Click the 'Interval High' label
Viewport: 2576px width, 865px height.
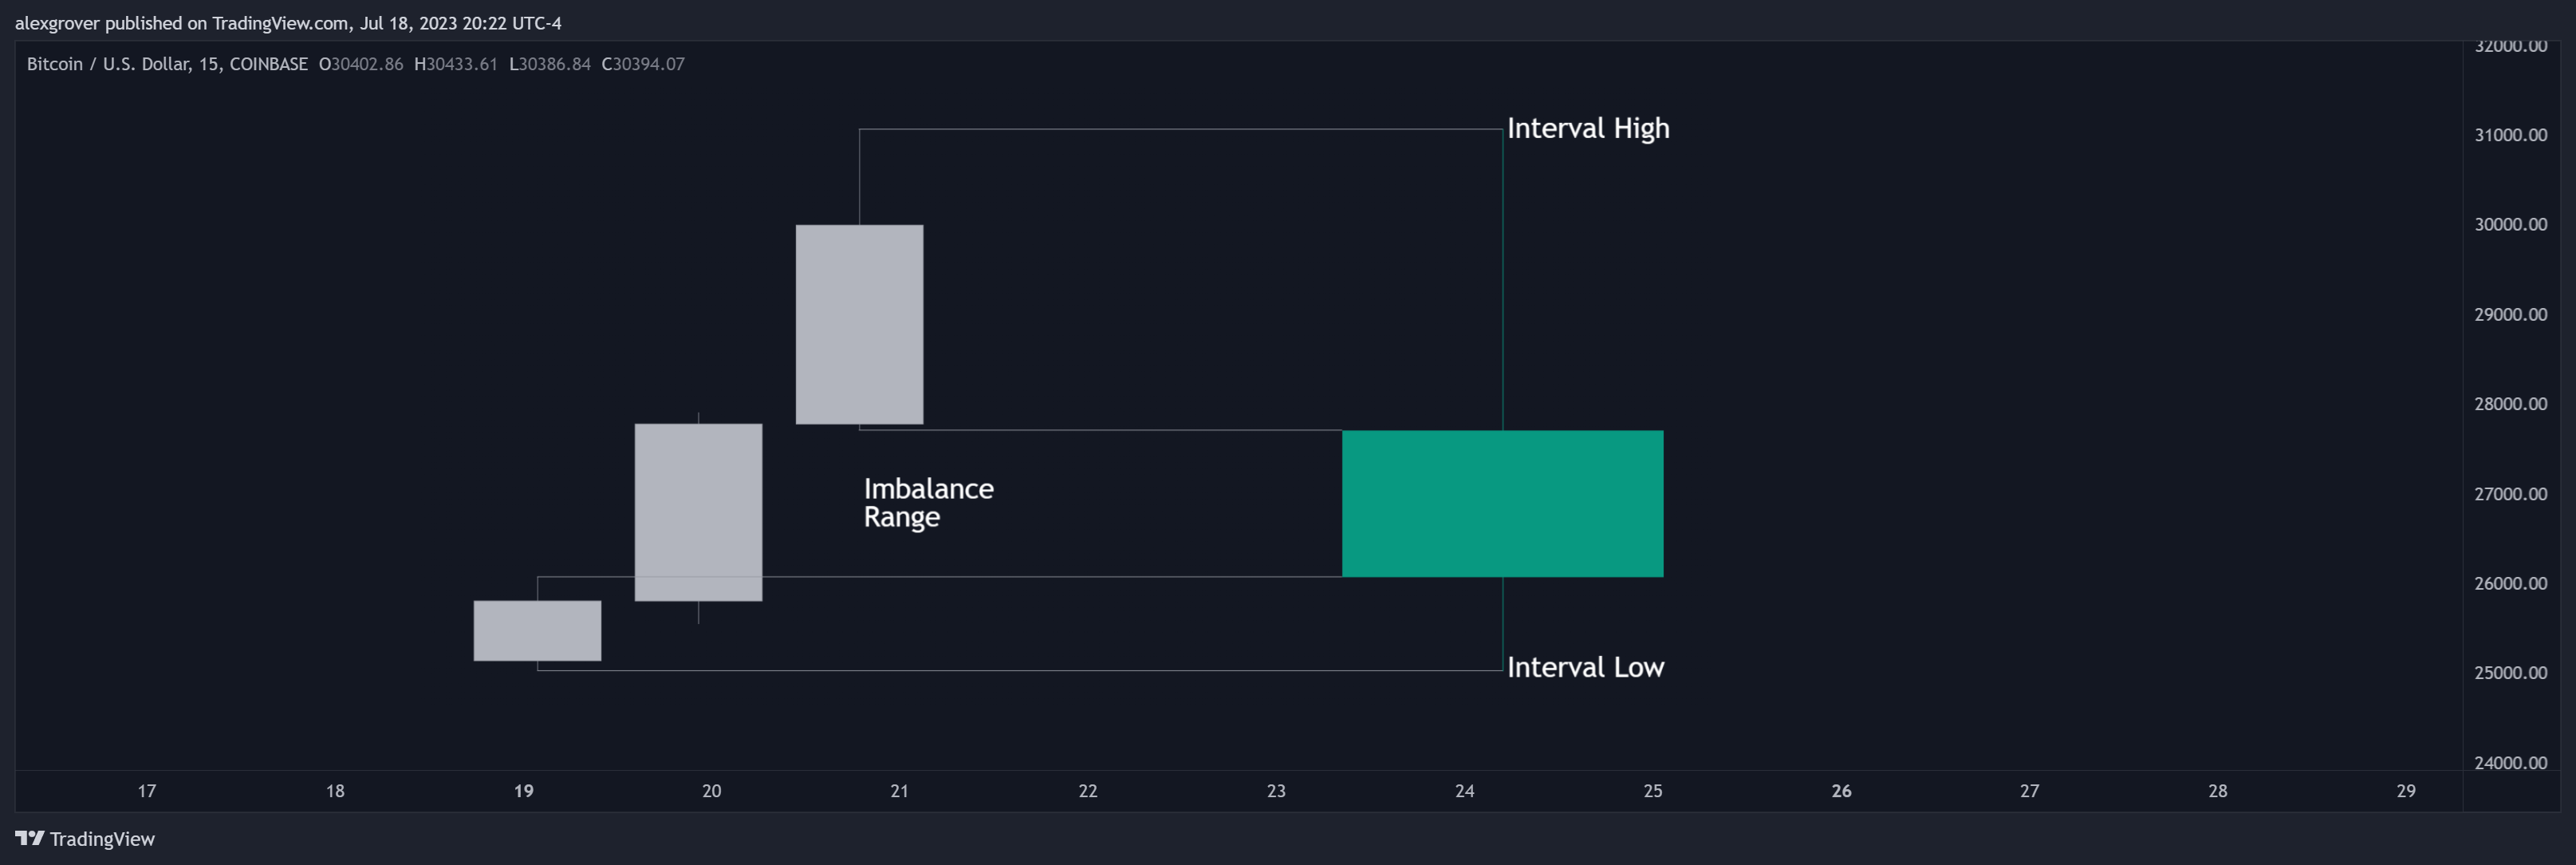click(1588, 129)
